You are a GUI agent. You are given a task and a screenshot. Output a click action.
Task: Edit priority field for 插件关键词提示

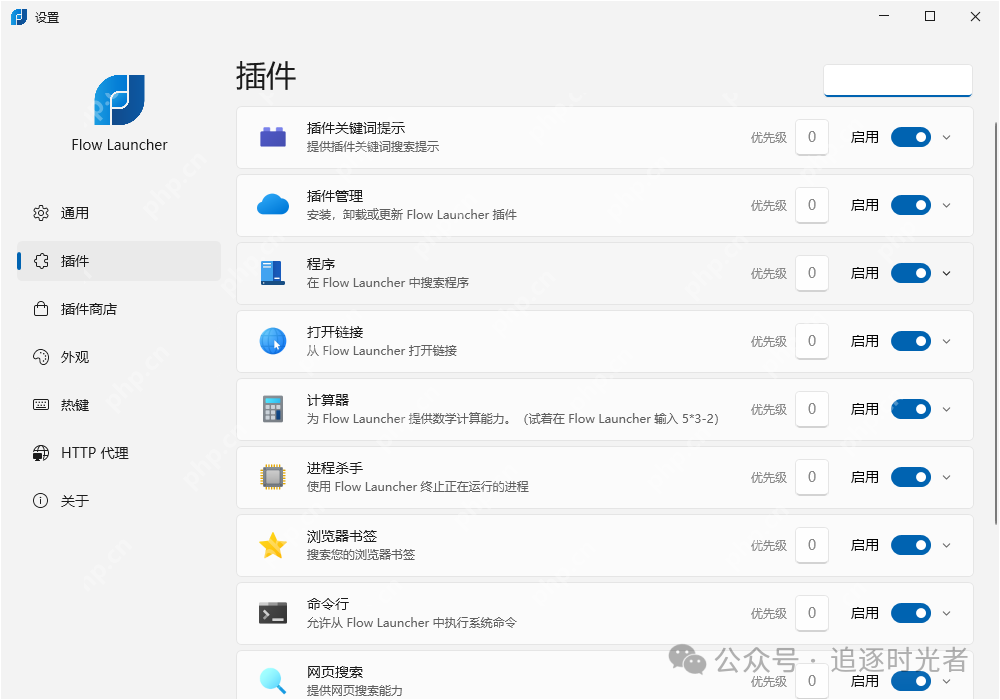(812, 137)
